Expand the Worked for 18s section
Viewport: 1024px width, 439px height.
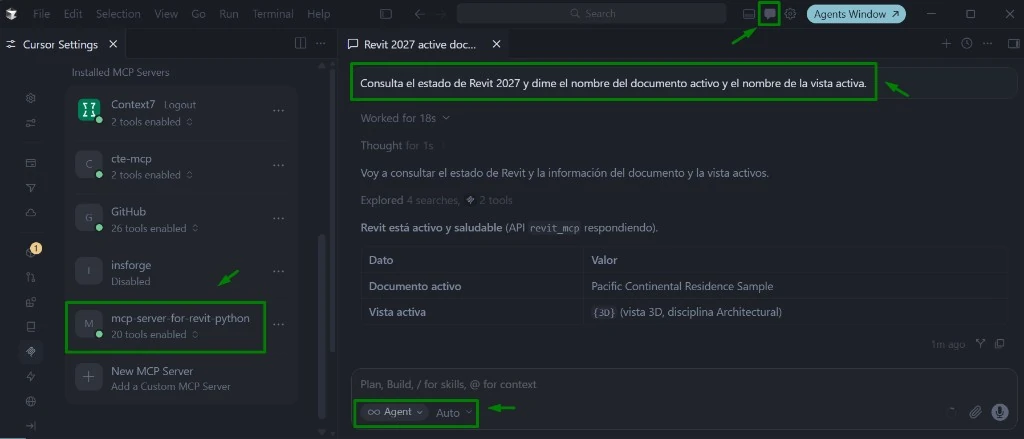pos(405,118)
